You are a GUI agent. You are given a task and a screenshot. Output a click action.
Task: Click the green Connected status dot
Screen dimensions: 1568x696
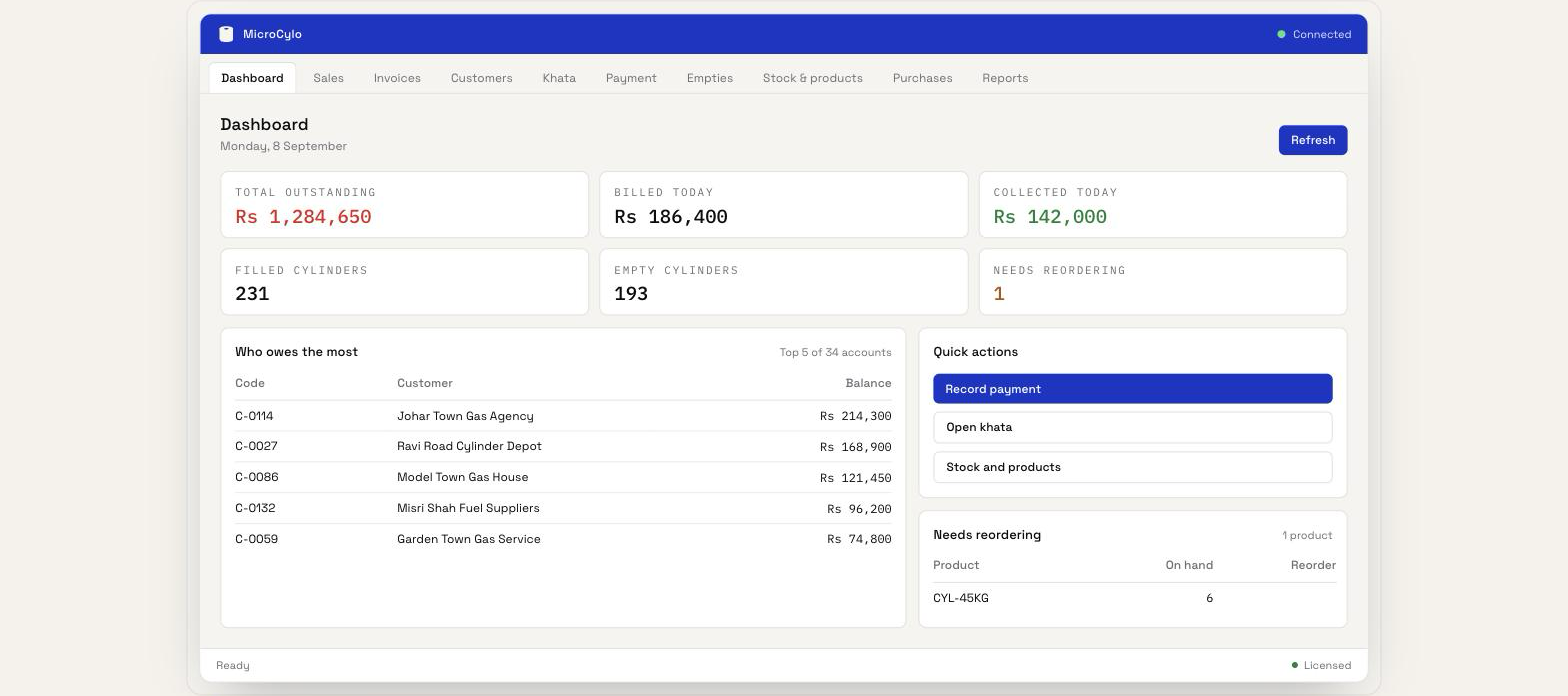1281,34
